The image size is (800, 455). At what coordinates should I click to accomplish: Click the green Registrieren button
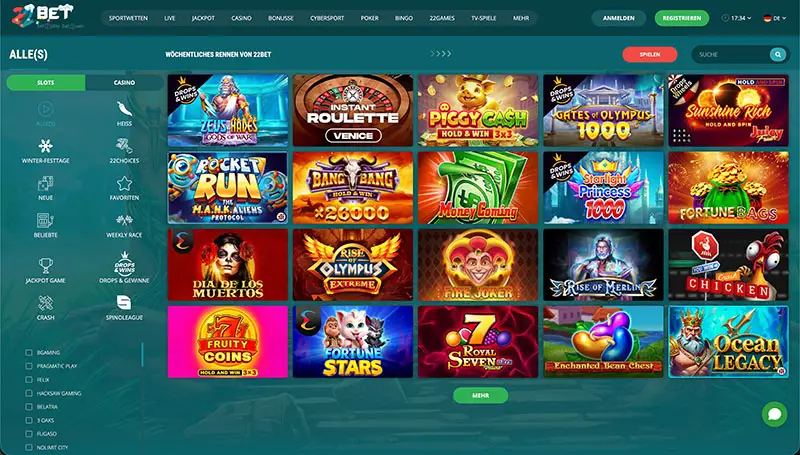tap(682, 18)
